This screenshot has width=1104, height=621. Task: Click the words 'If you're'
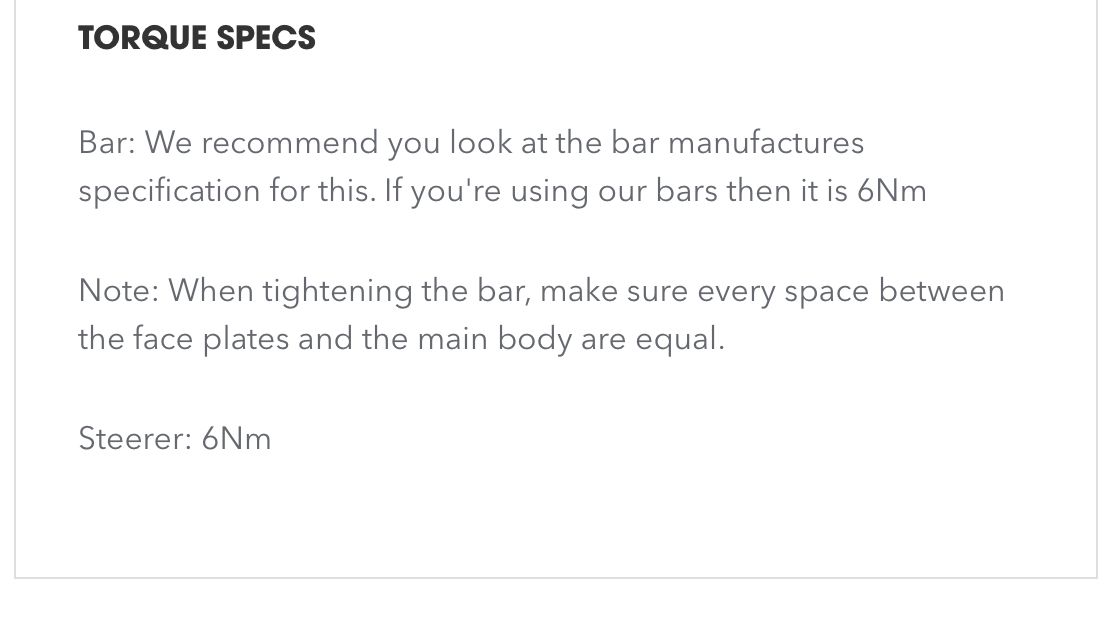click(x=443, y=191)
